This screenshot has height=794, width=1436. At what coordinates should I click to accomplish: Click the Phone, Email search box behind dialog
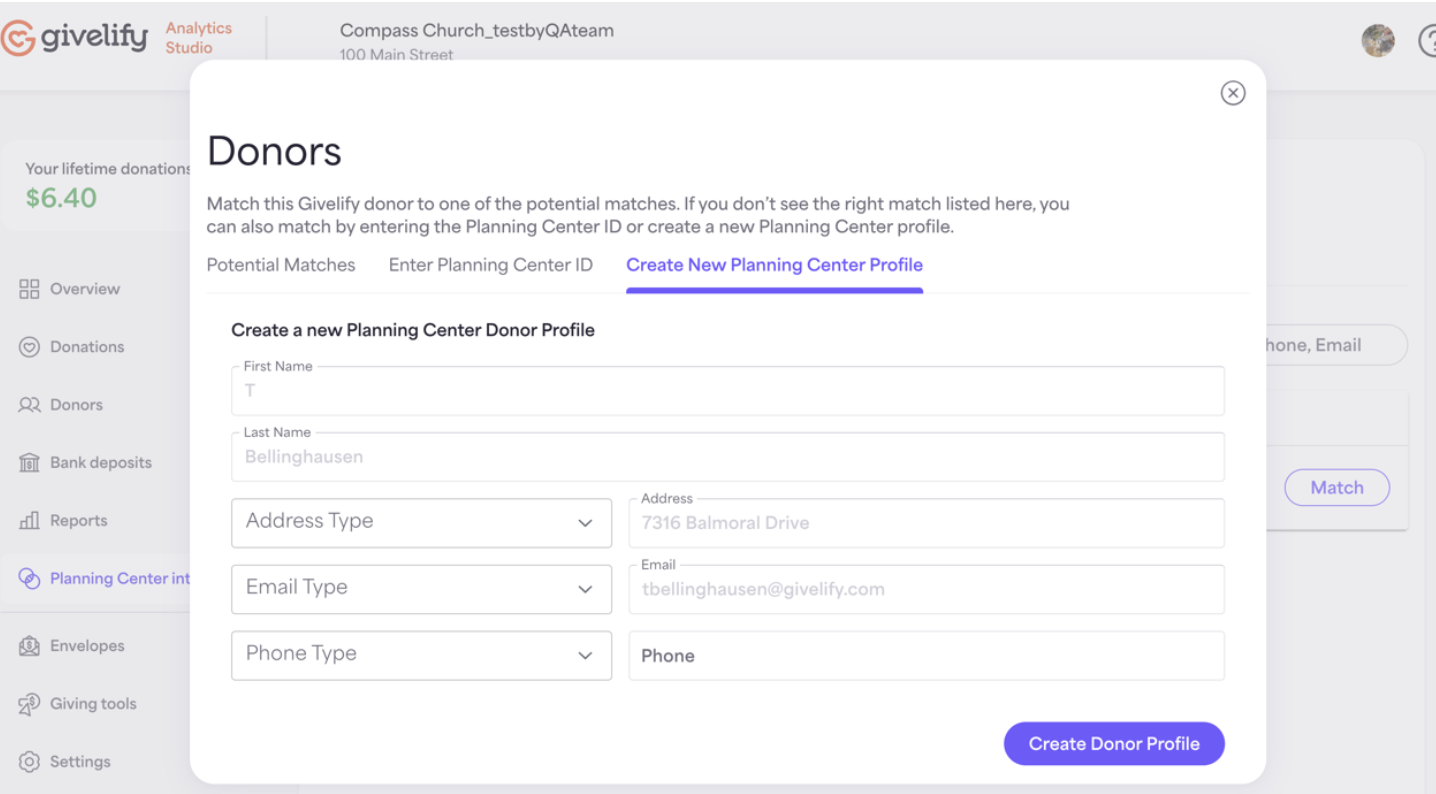(x=1337, y=345)
